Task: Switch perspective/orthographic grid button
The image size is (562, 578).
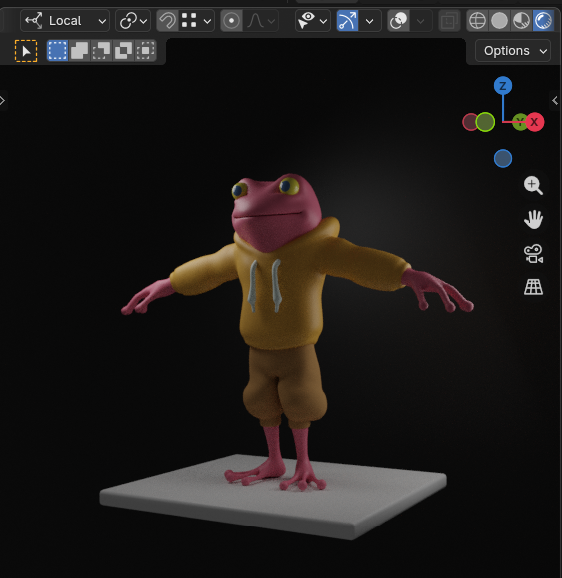Action: point(533,287)
